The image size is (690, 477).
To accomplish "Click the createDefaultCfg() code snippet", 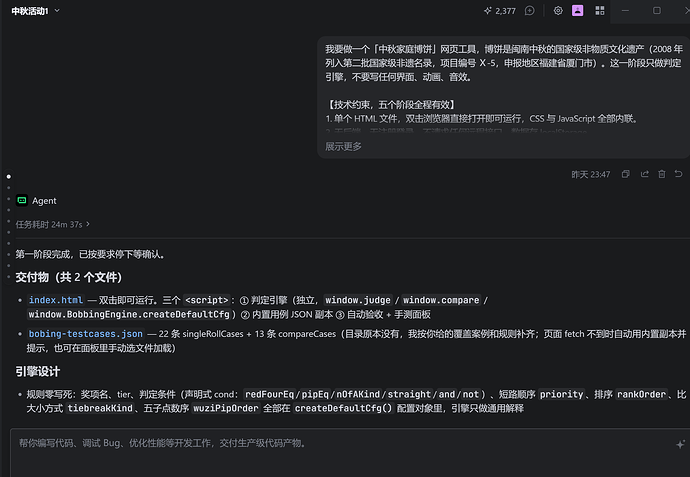I will 343,408.
